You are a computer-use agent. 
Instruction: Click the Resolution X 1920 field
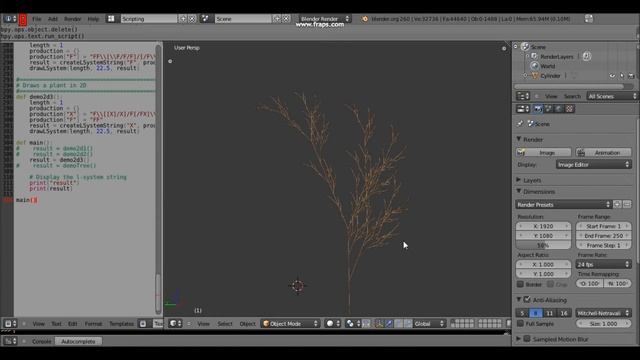[543, 226]
